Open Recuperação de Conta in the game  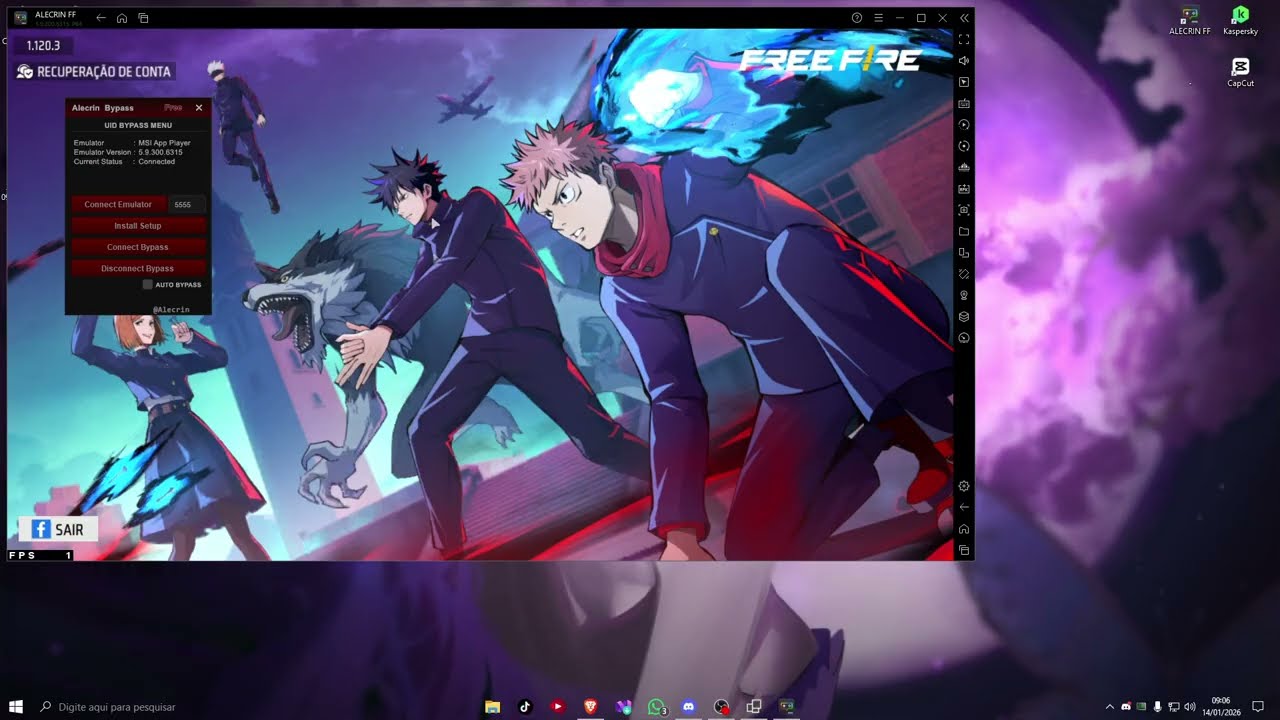[x=95, y=72]
